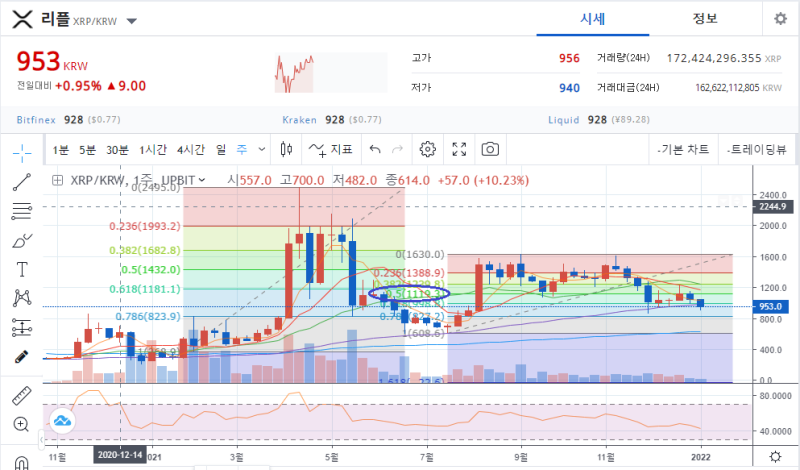Toggle the magnet mode icon

(x=22, y=462)
